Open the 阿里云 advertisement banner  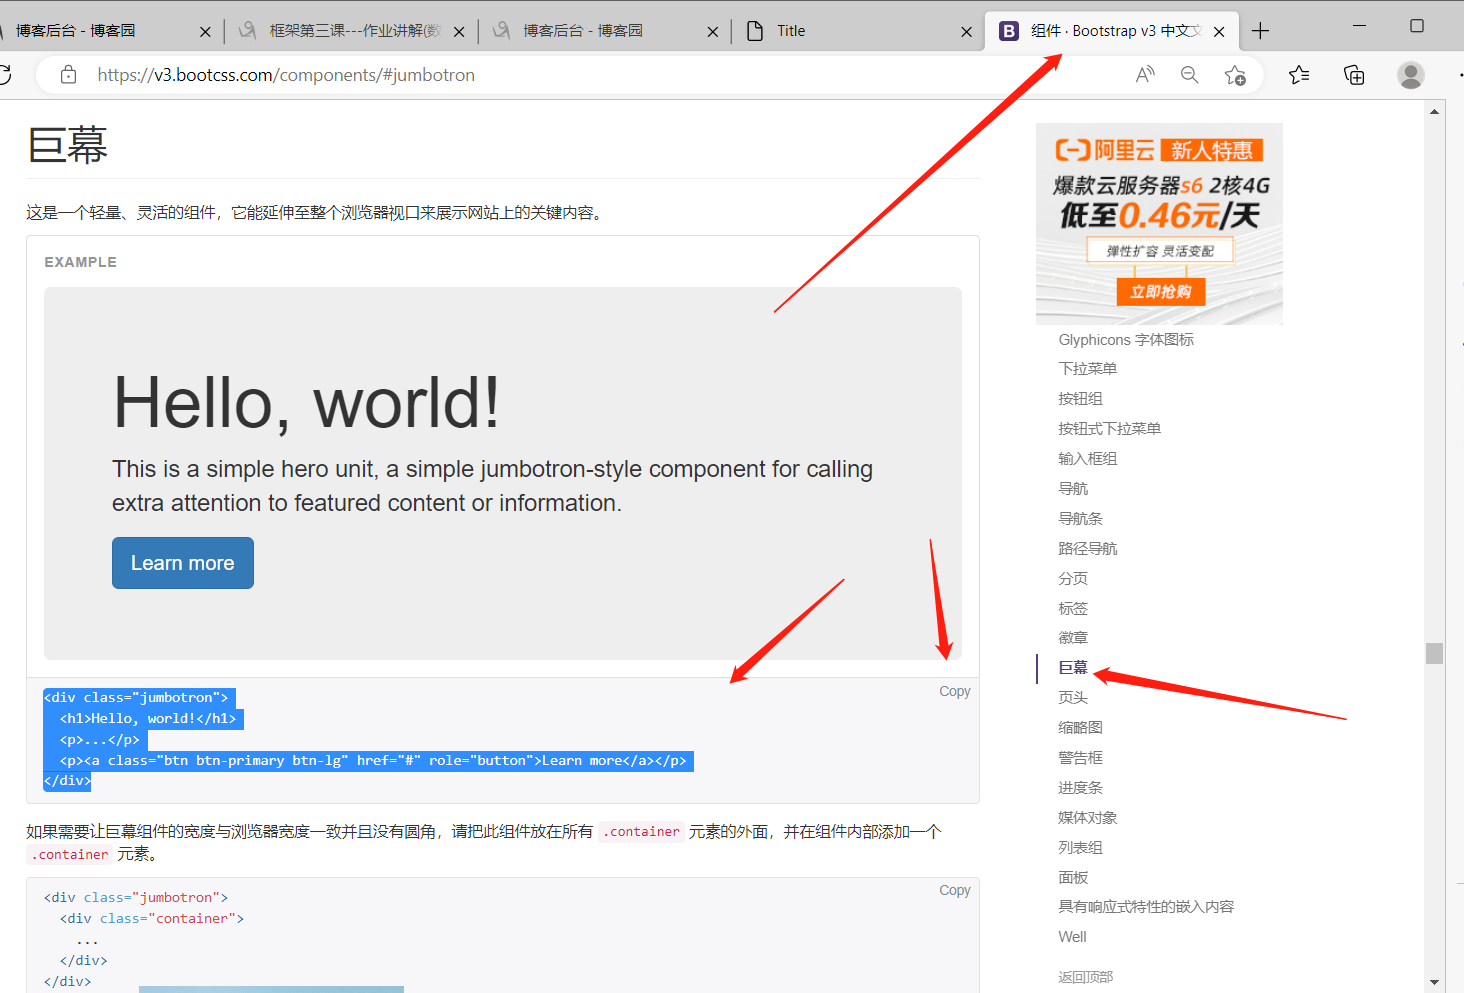tap(1159, 223)
